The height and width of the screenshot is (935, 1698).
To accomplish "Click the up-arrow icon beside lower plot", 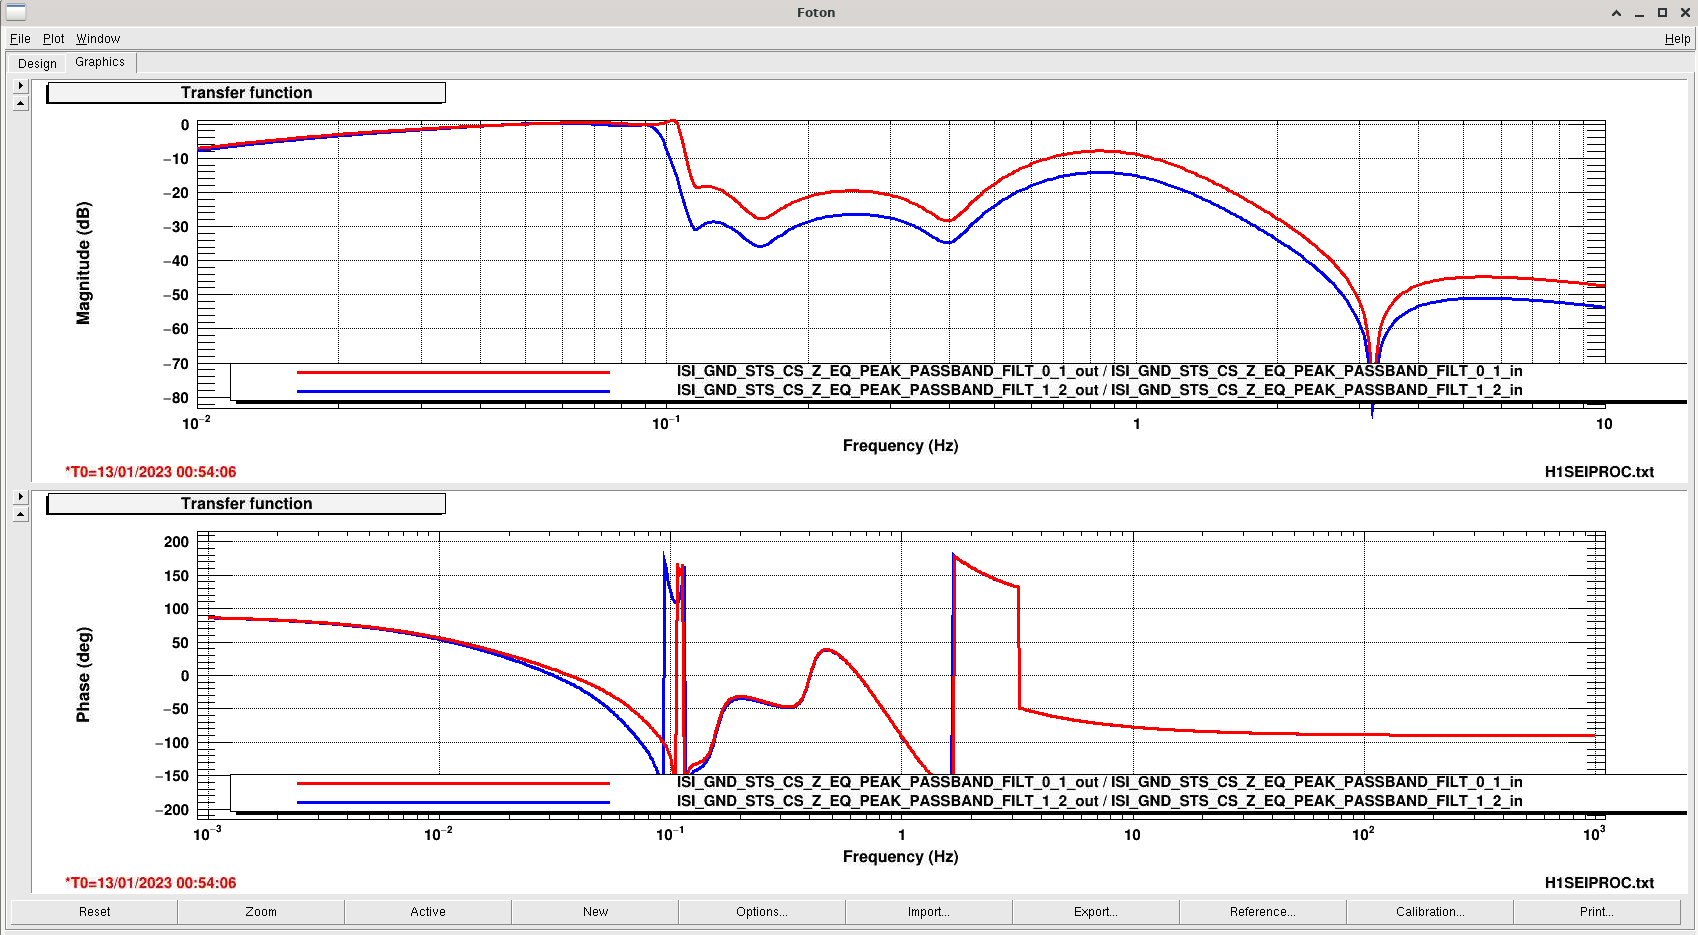I will [20, 514].
